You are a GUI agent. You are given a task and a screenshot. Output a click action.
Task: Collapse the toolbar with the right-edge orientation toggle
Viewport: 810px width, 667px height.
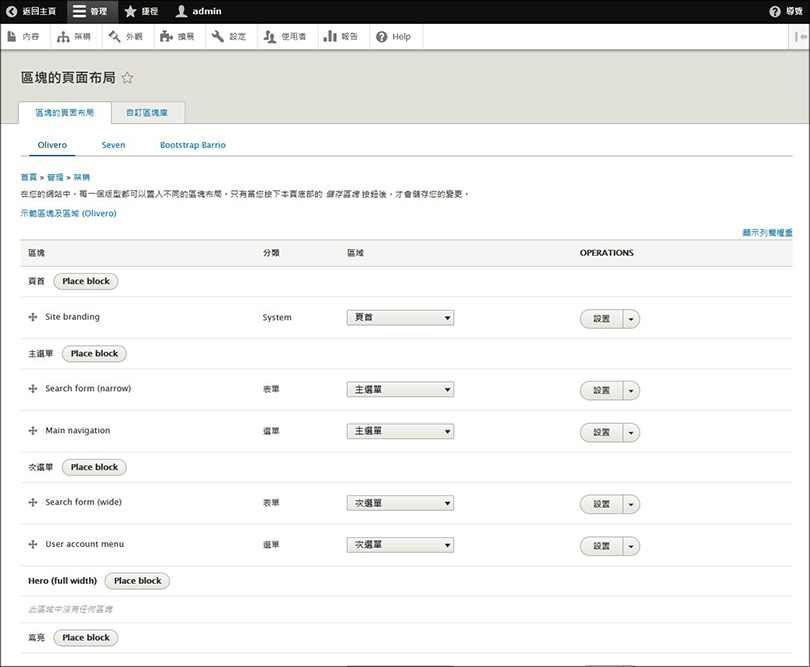pos(799,37)
